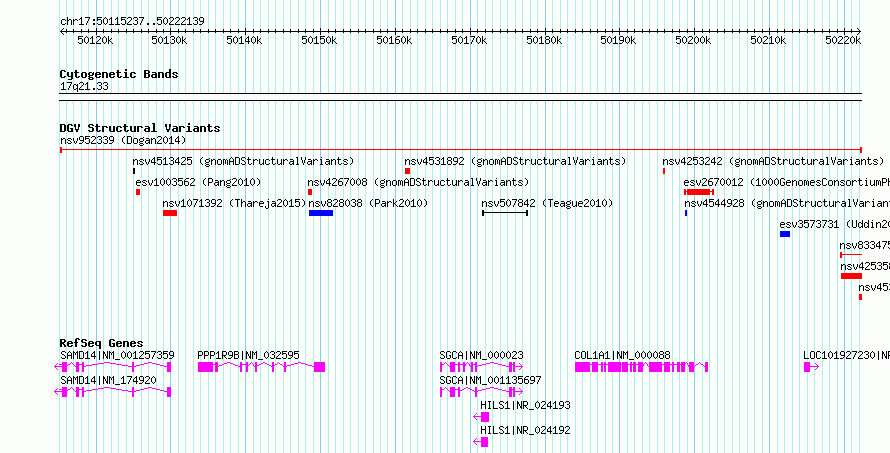Click the small red nsv4531892 marker
890x453 pixels.
[408, 171]
